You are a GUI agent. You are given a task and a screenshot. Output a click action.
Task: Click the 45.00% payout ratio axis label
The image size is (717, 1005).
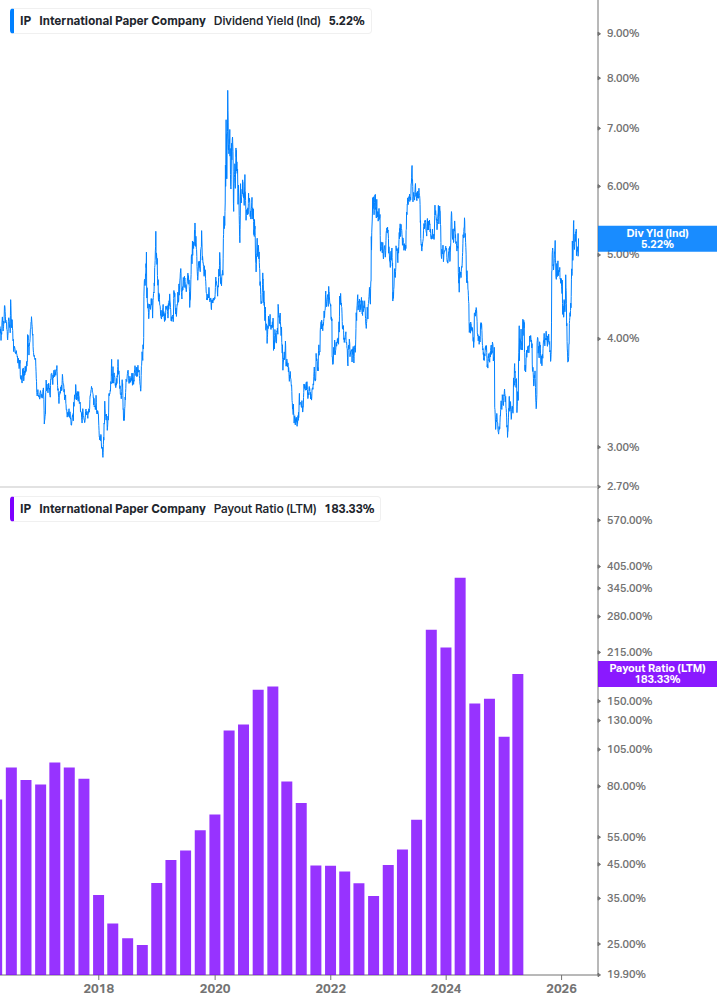[626, 865]
